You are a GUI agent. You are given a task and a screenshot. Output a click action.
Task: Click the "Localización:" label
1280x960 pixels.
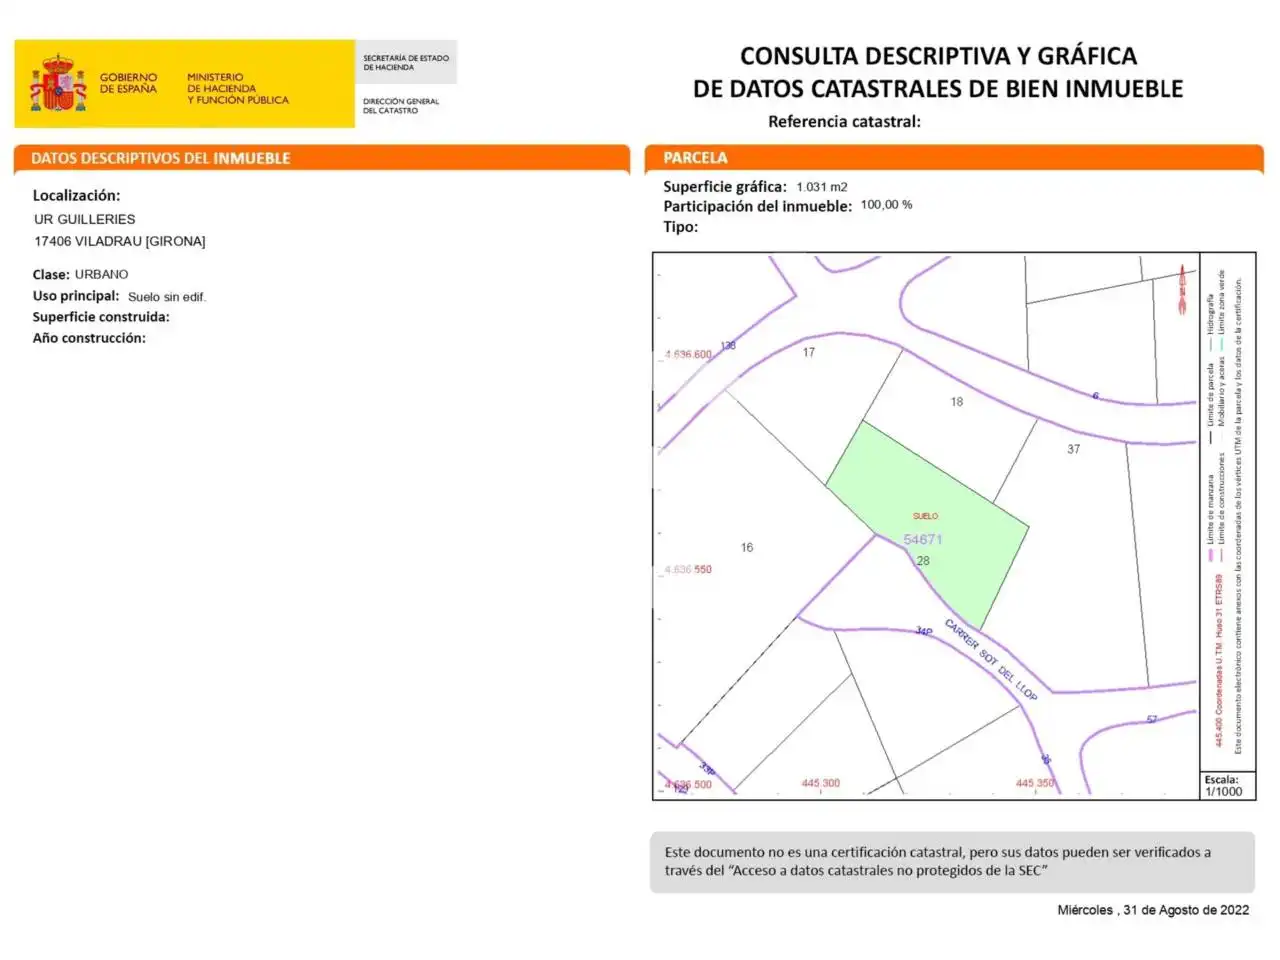click(76, 196)
